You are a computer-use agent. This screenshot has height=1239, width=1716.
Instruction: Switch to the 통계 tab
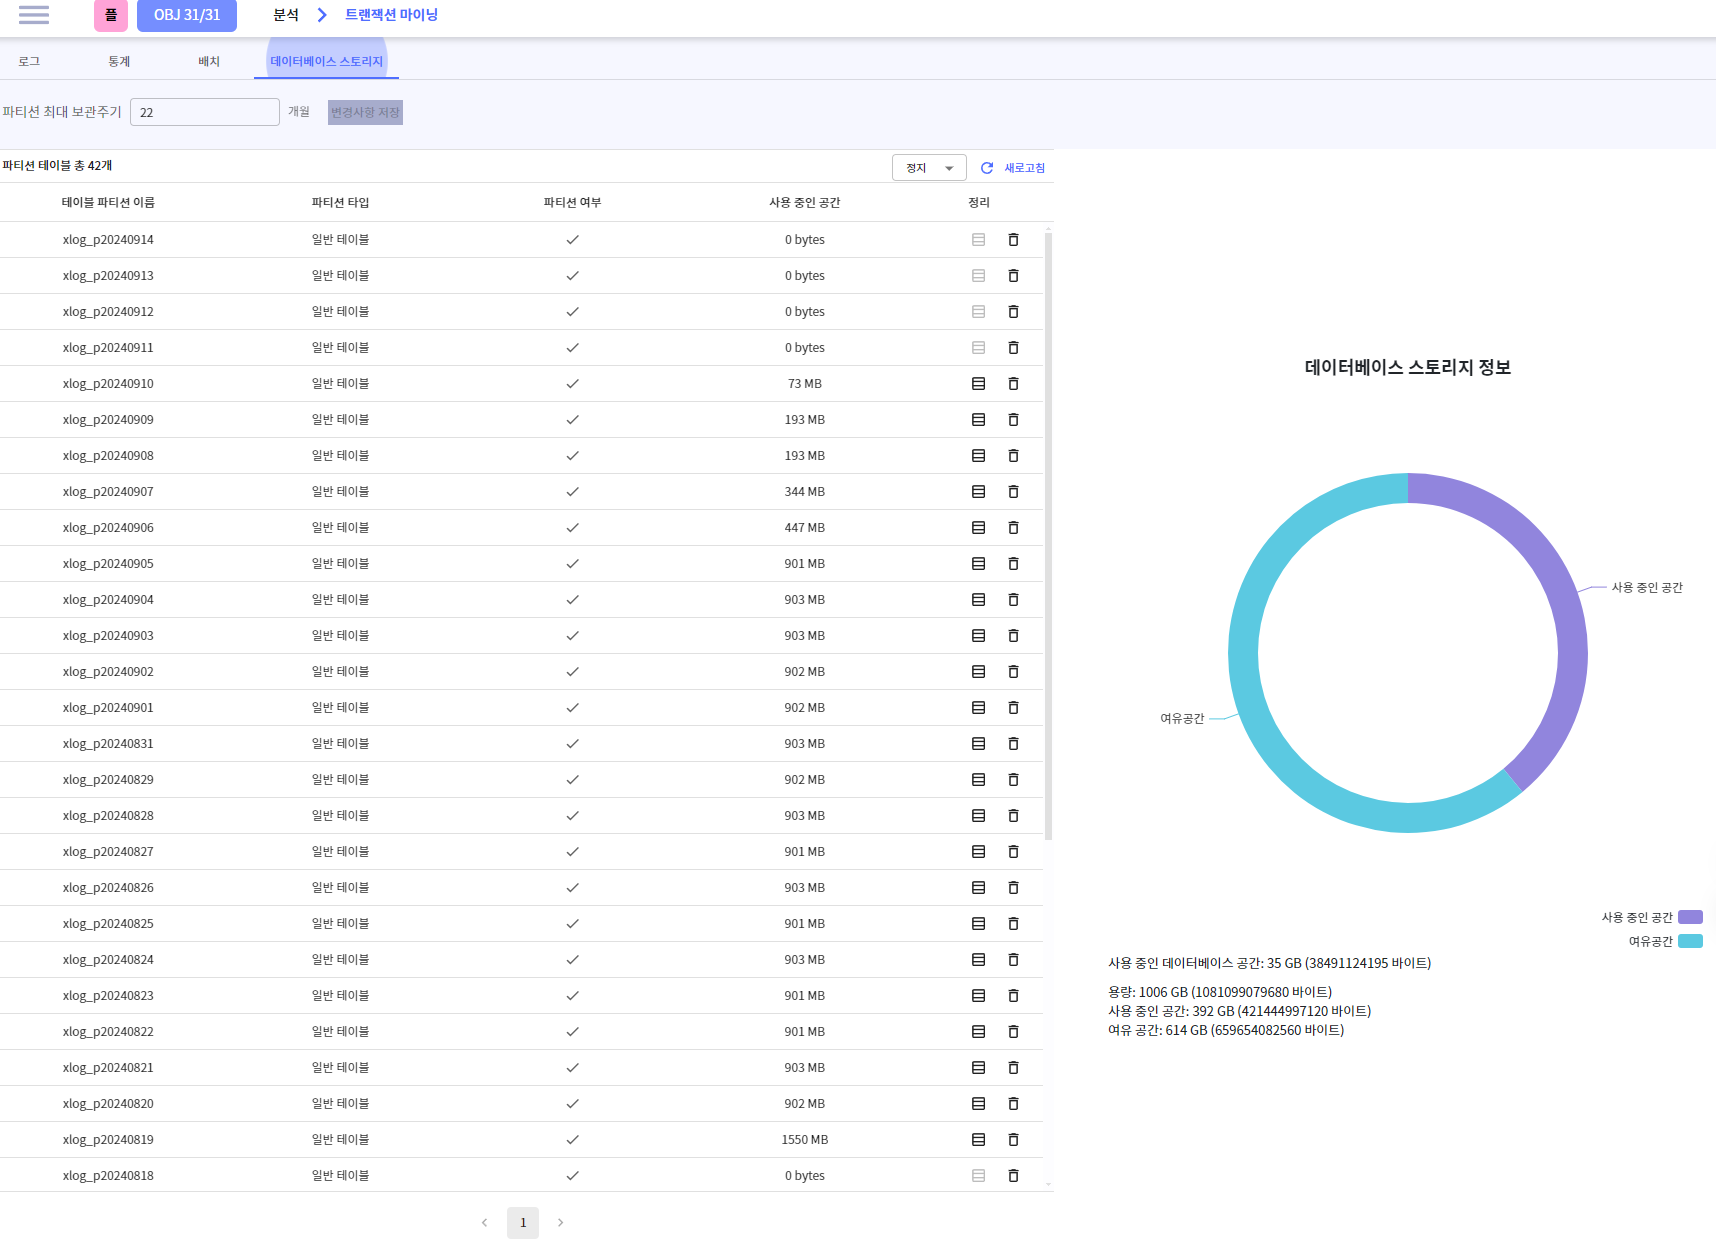pyautogui.click(x=119, y=61)
